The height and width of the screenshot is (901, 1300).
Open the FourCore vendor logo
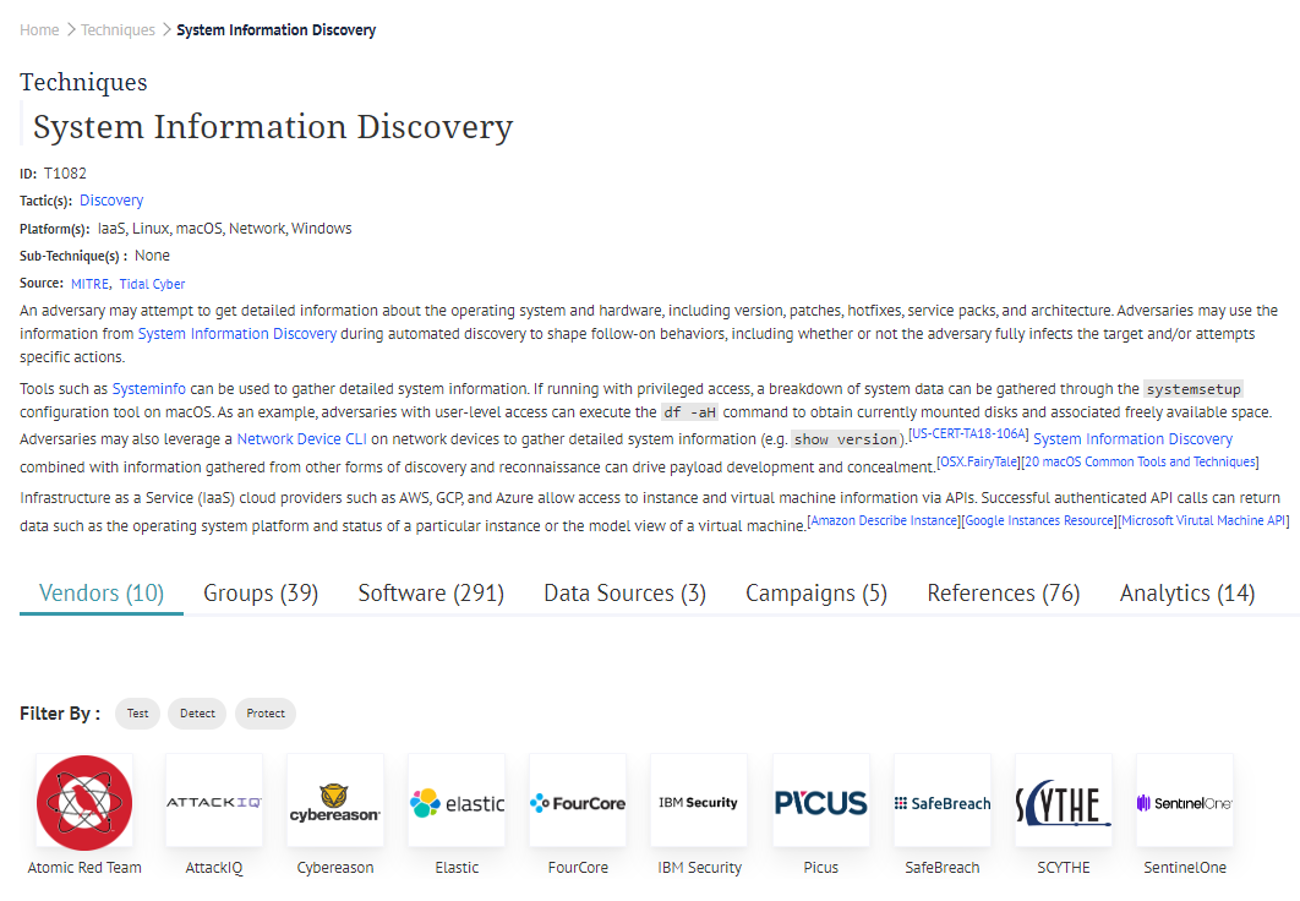578,802
